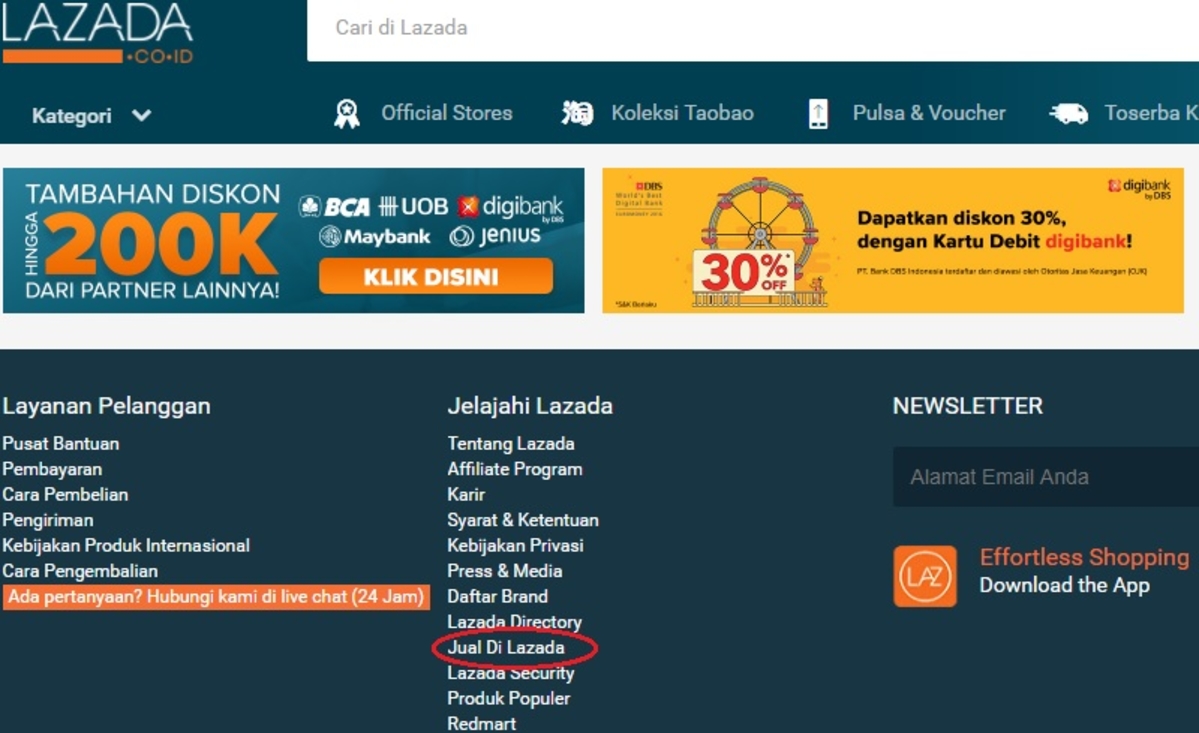Open the Kebijakan Privasi link
This screenshot has width=1199, height=733.
(515, 545)
